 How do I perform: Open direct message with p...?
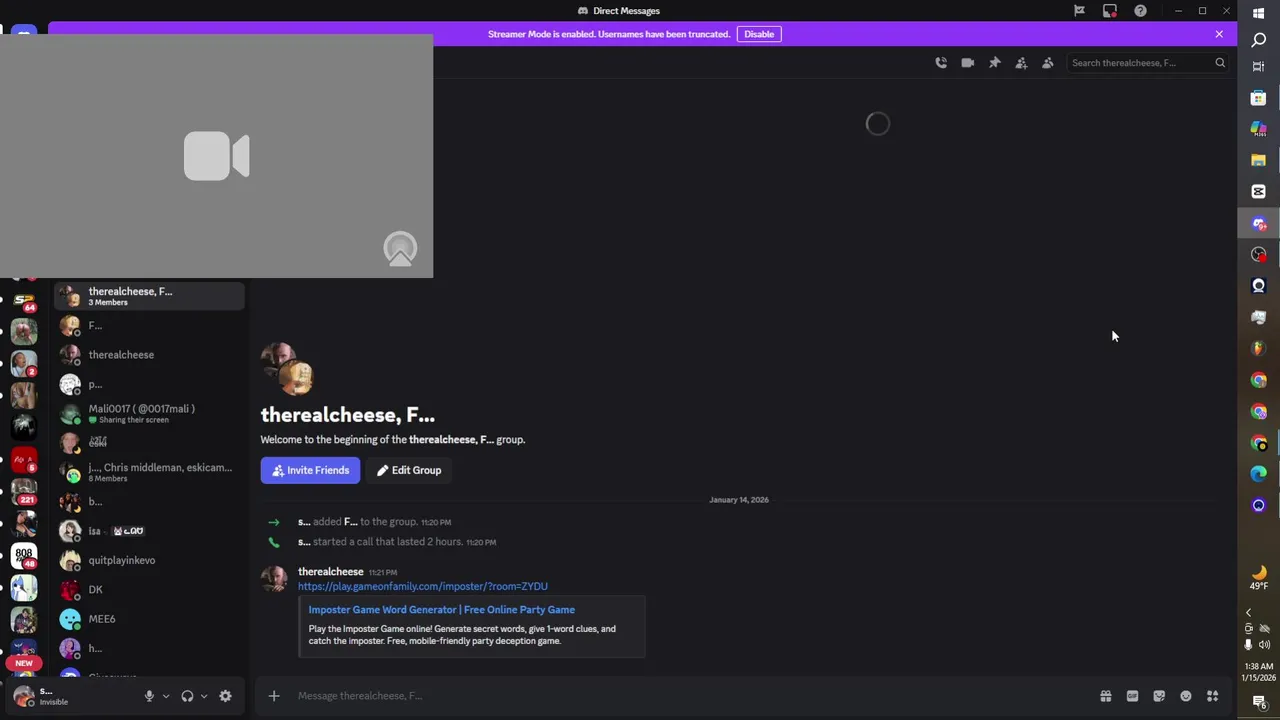pyautogui.click(x=149, y=385)
